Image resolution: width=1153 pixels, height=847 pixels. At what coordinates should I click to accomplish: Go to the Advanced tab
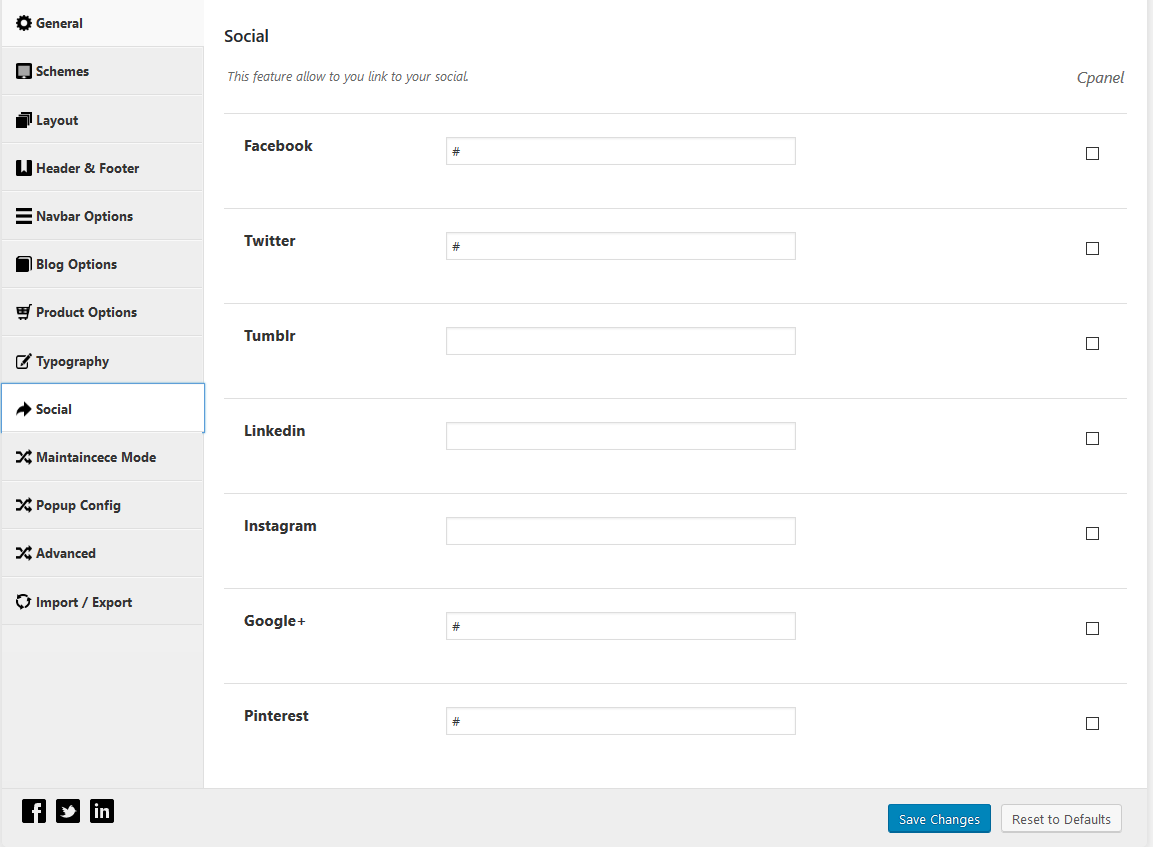(102, 553)
